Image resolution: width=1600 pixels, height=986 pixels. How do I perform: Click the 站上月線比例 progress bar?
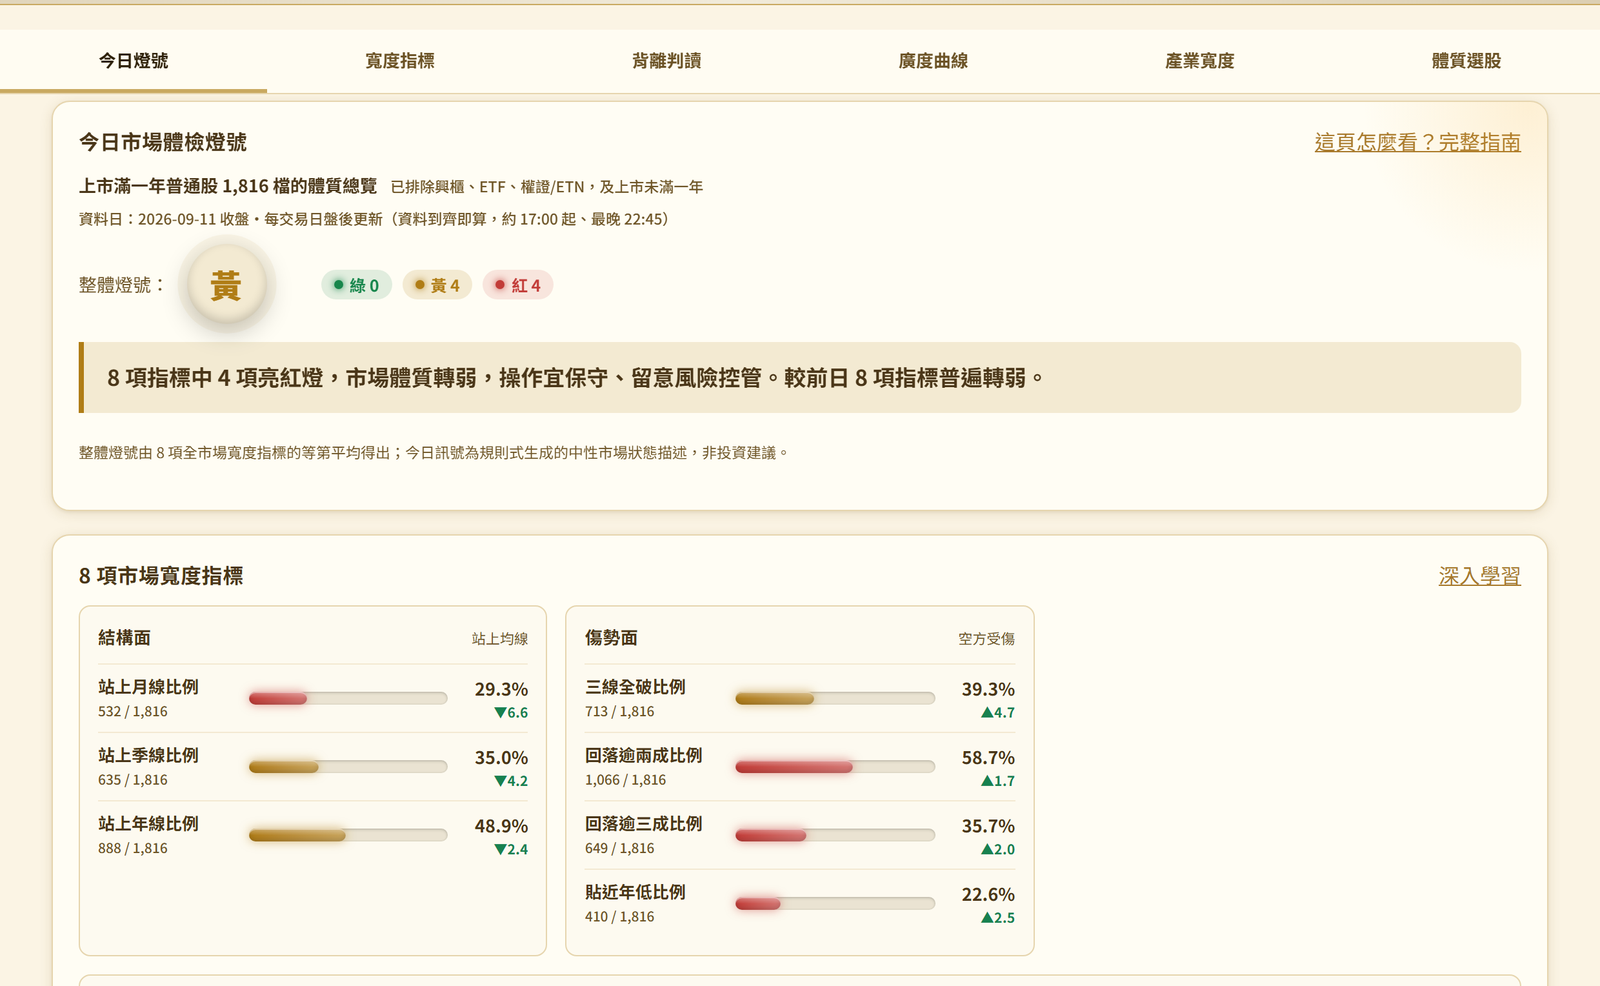(x=348, y=698)
